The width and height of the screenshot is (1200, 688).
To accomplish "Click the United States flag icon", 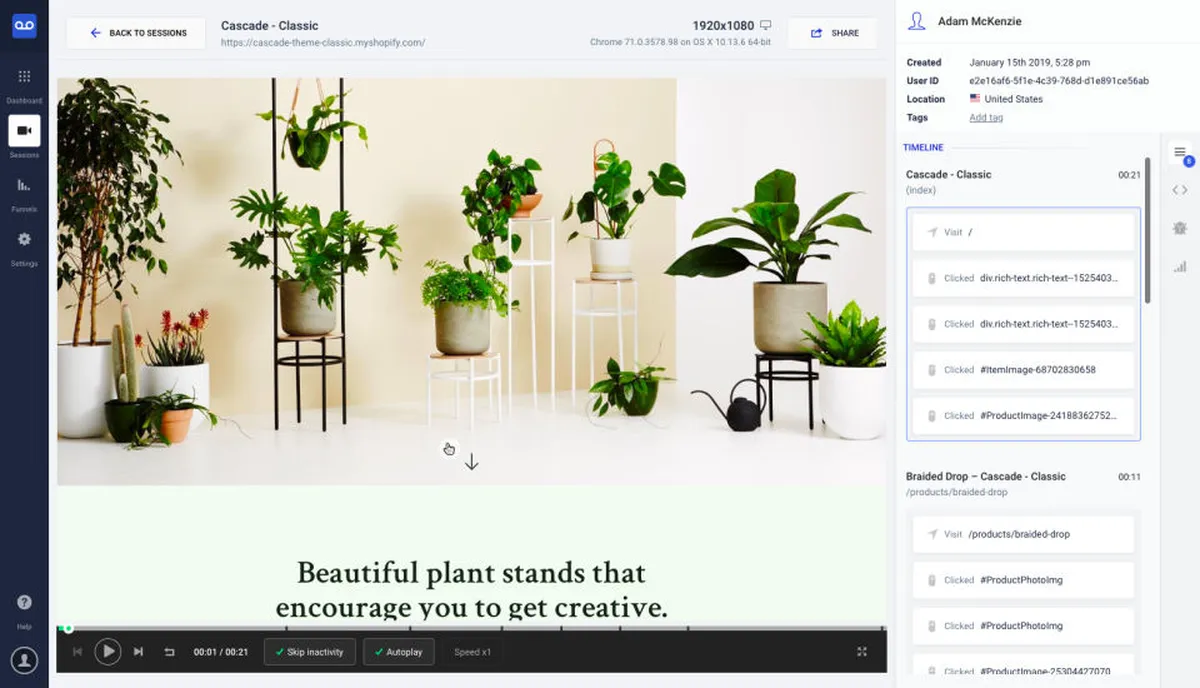I will click(975, 99).
